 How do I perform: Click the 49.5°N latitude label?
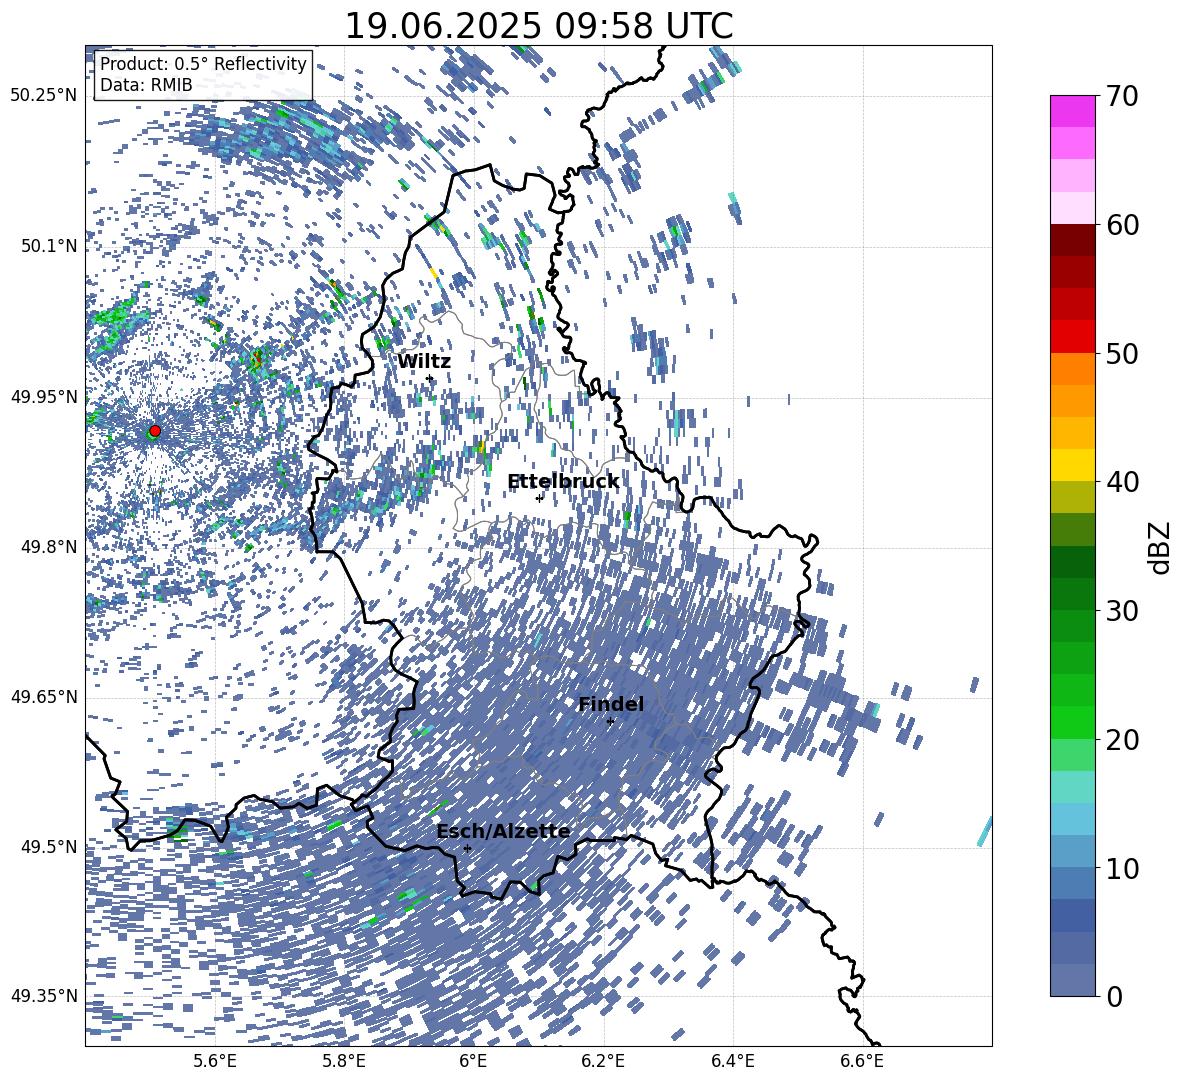47,846
